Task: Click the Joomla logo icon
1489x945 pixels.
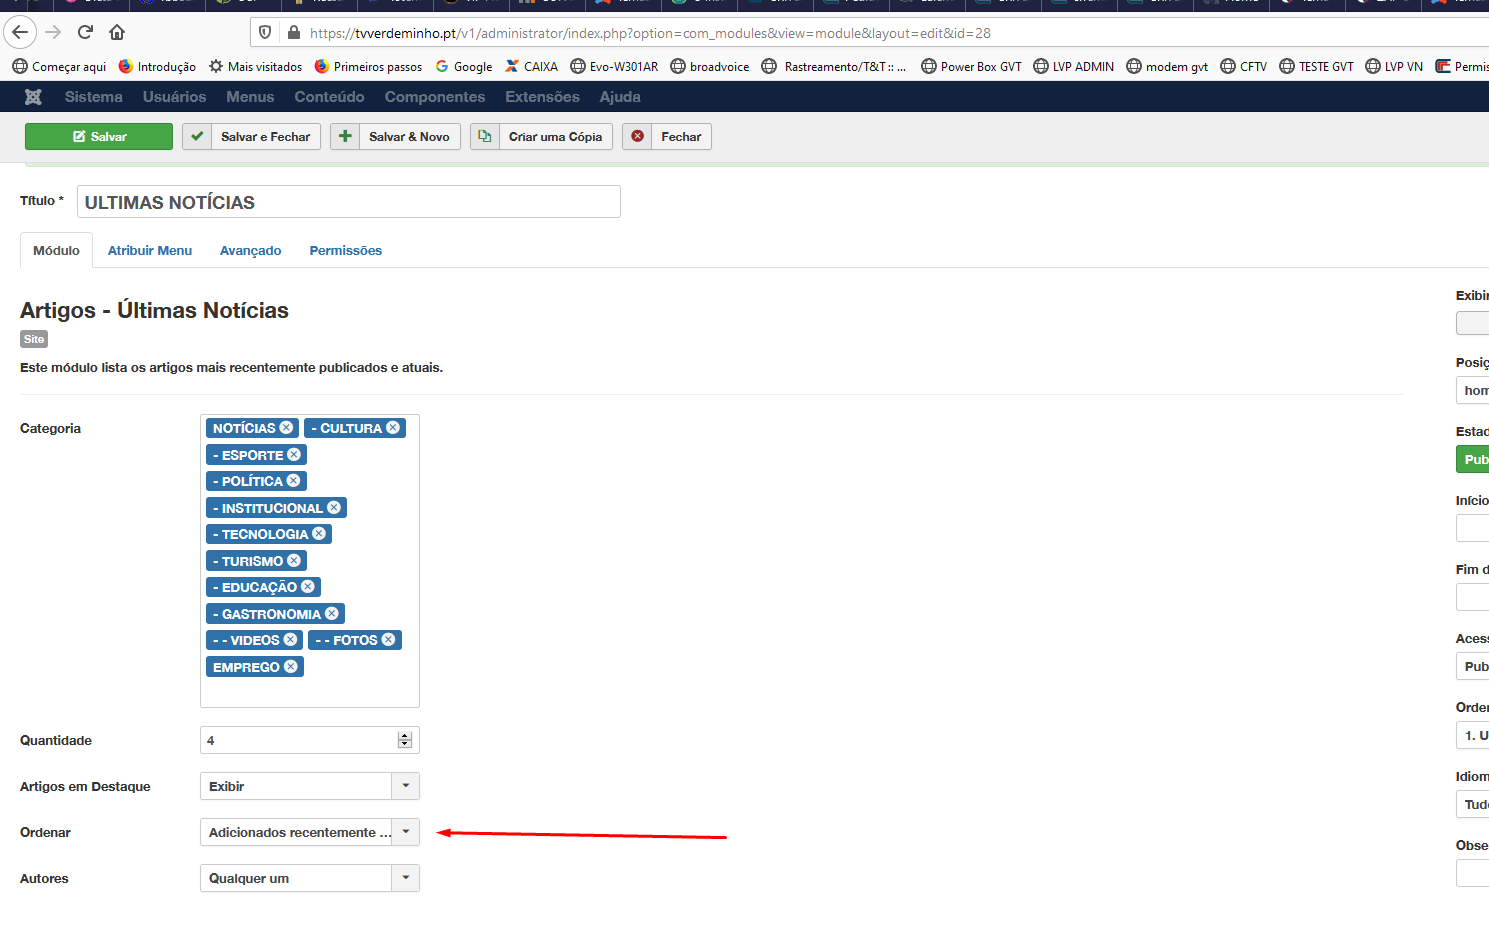Action: point(33,97)
